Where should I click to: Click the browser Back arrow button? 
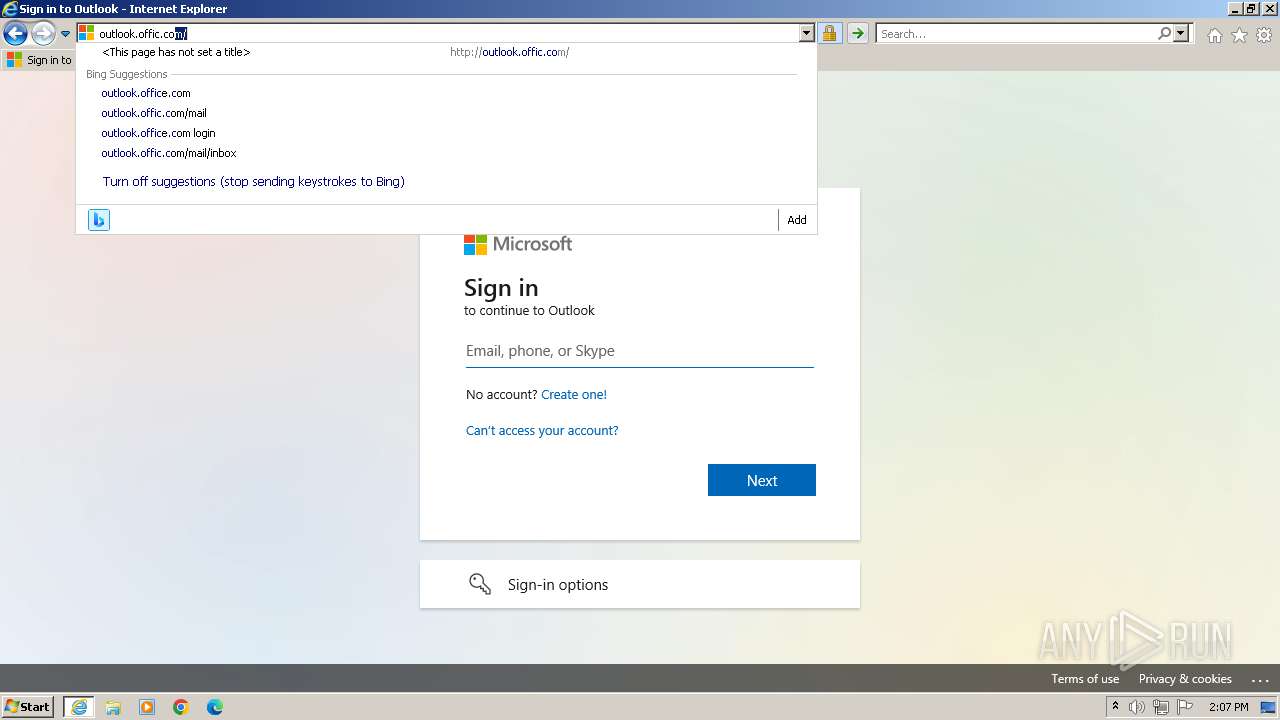point(15,34)
